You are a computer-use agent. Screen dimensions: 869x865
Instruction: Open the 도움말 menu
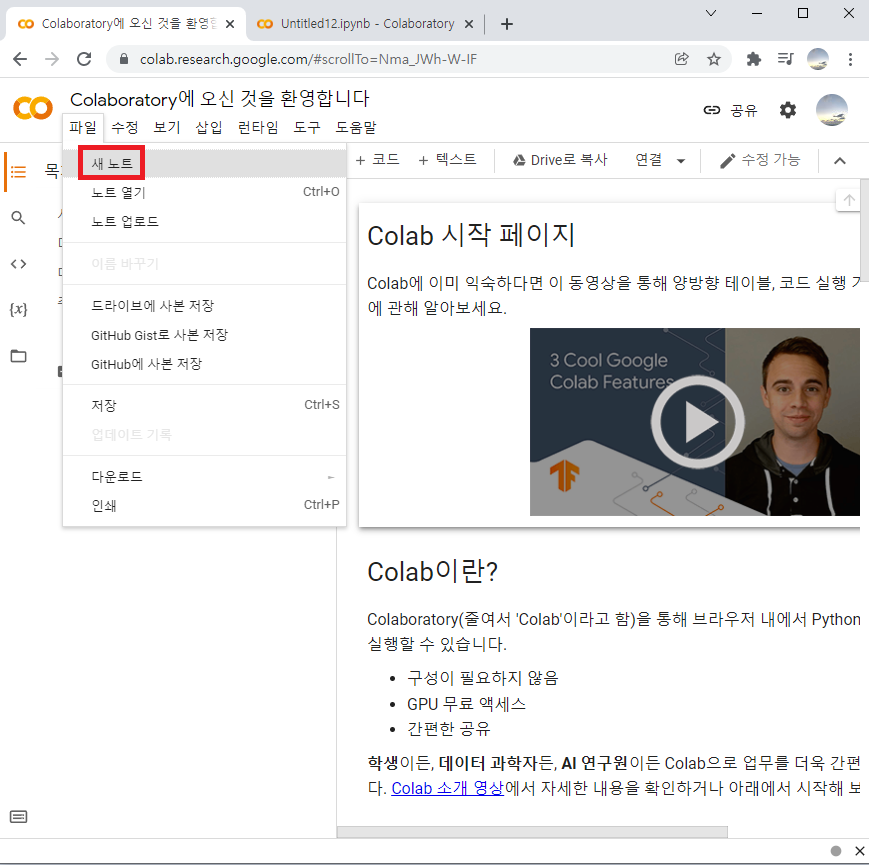pos(356,127)
